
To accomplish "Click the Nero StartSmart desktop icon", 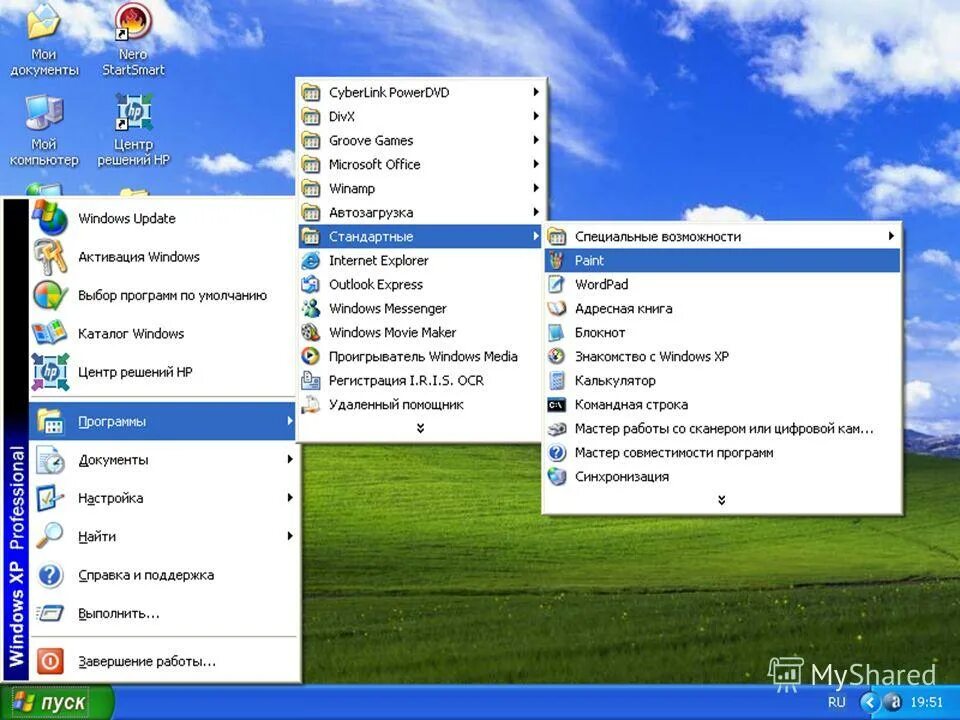I will pyautogui.click(x=133, y=23).
